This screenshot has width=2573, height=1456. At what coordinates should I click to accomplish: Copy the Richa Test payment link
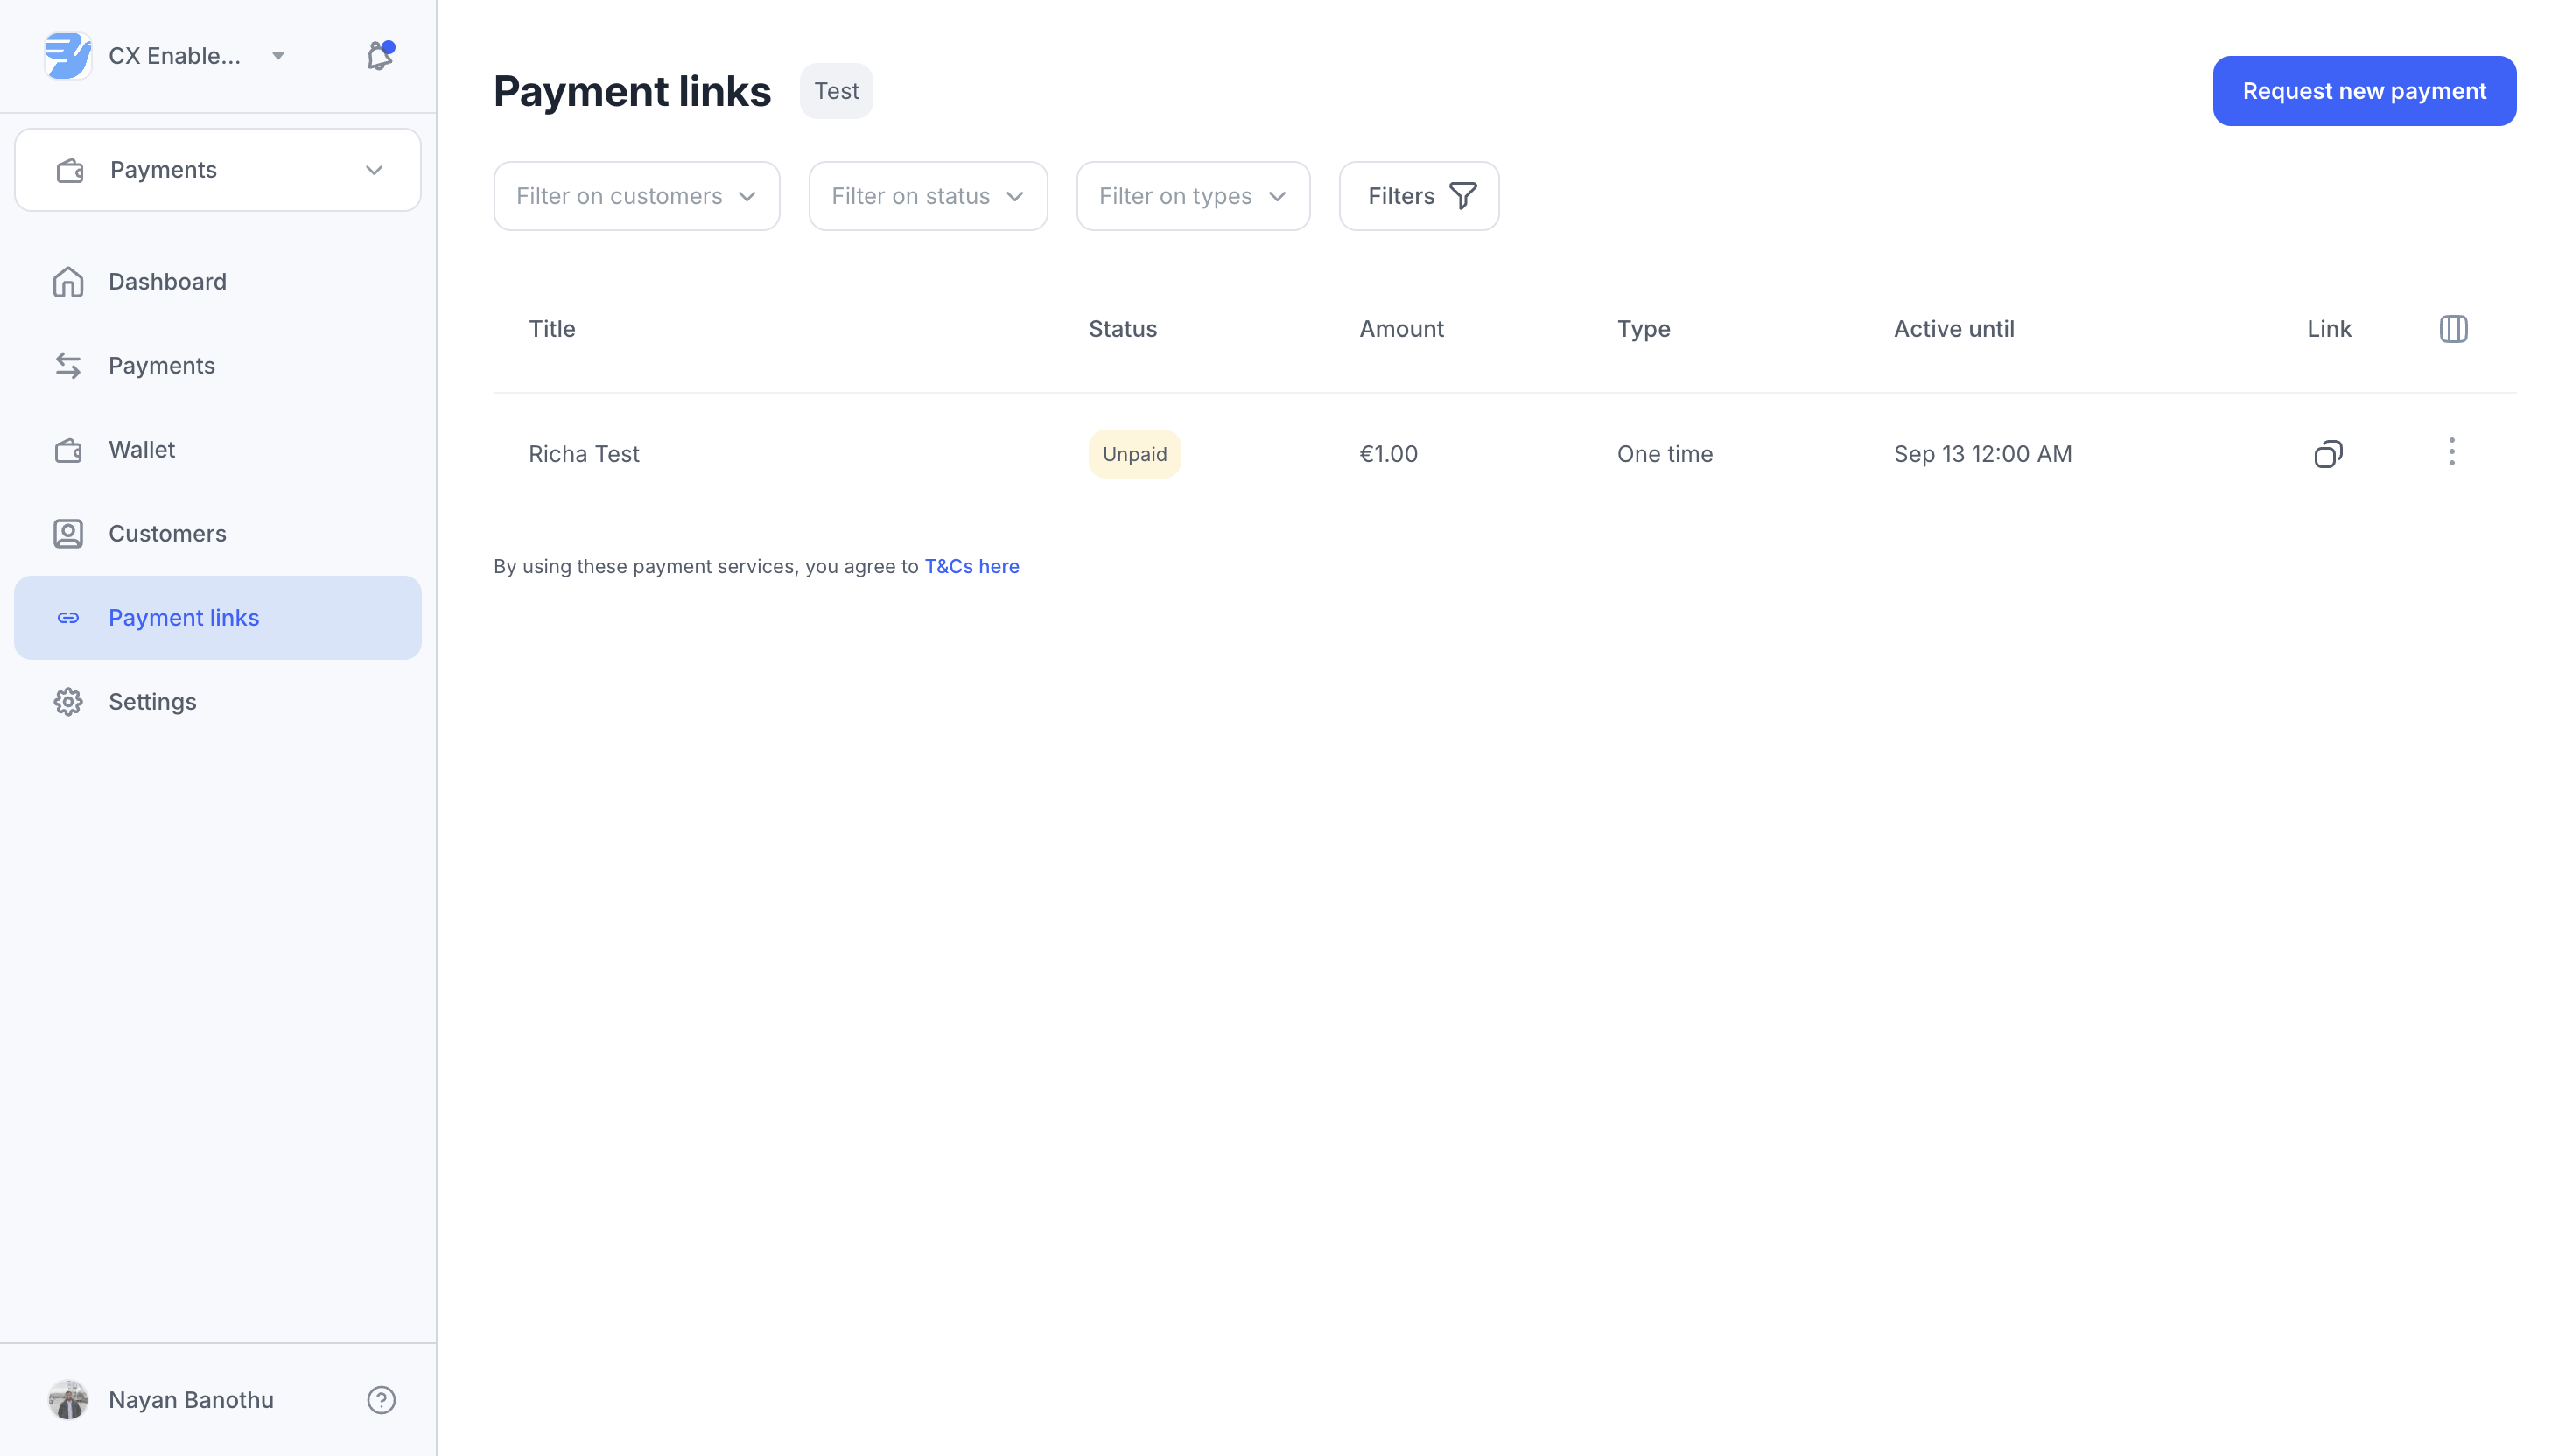pyautogui.click(x=2327, y=454)
